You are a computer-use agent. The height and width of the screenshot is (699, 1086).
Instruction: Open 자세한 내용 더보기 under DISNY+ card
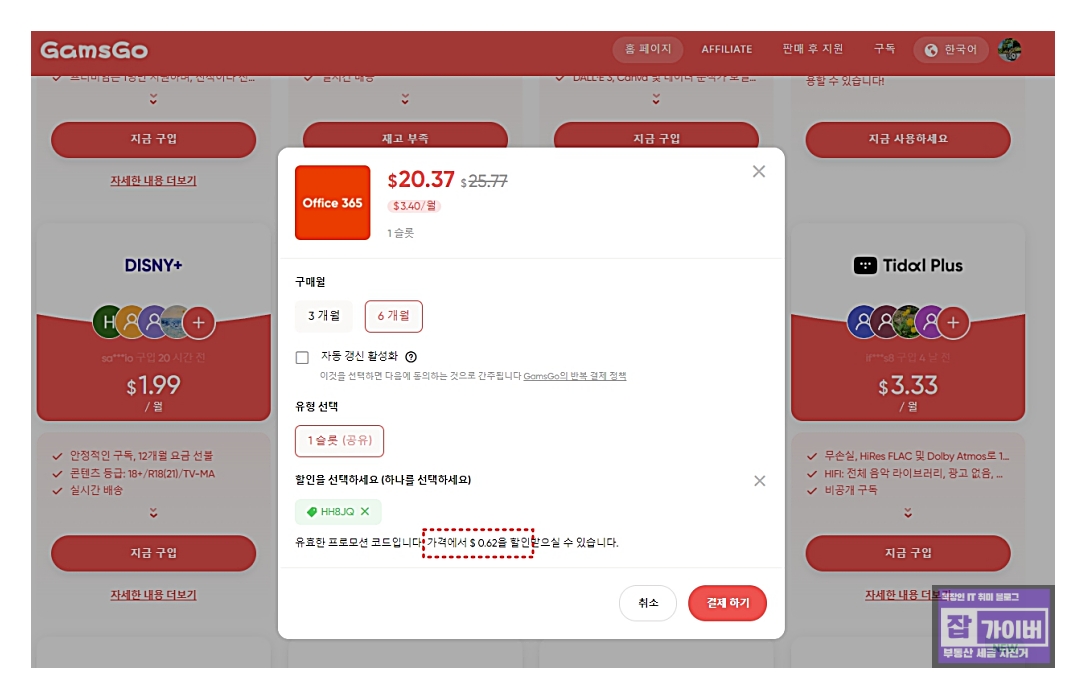point(153,595)
